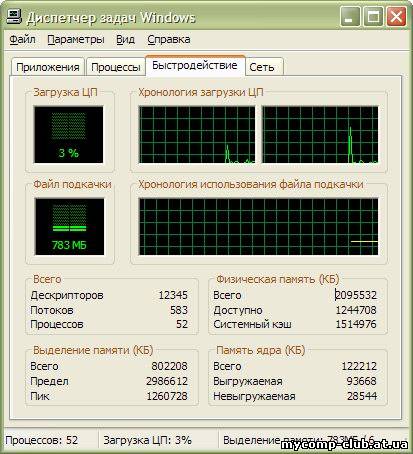Click the page file usage history graph

258,227
